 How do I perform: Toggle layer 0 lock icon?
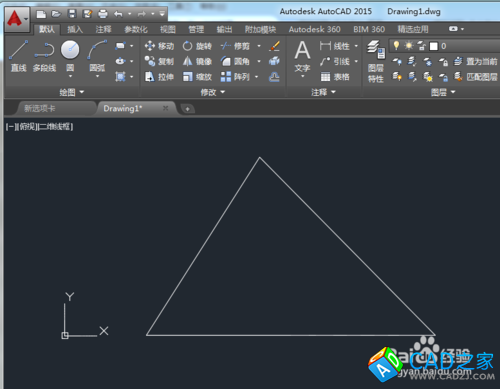421,46
